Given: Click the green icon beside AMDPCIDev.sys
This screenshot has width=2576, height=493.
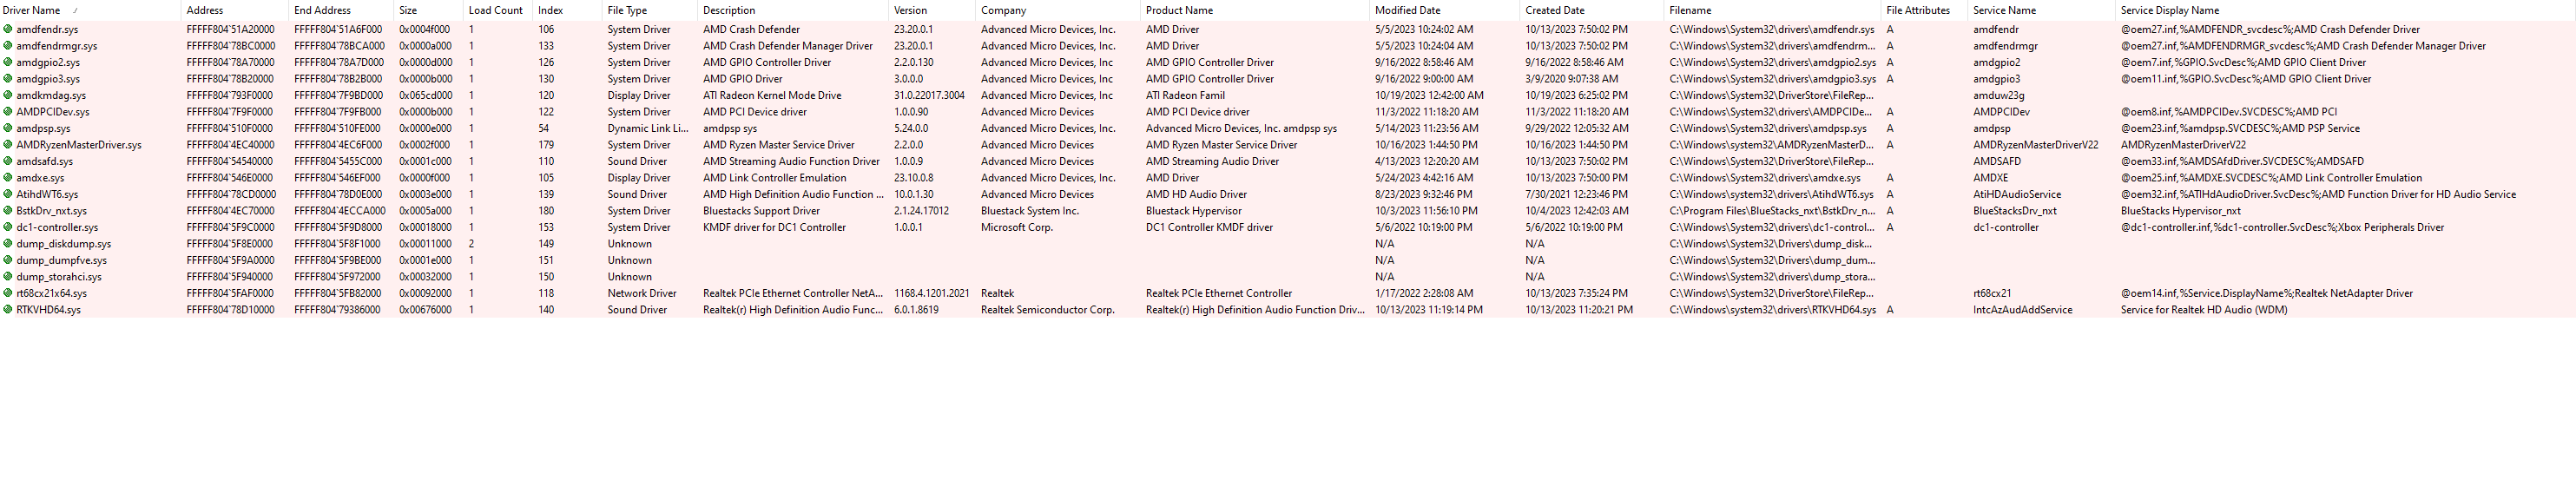Looking at the screenshot, I should pos(8,112).
